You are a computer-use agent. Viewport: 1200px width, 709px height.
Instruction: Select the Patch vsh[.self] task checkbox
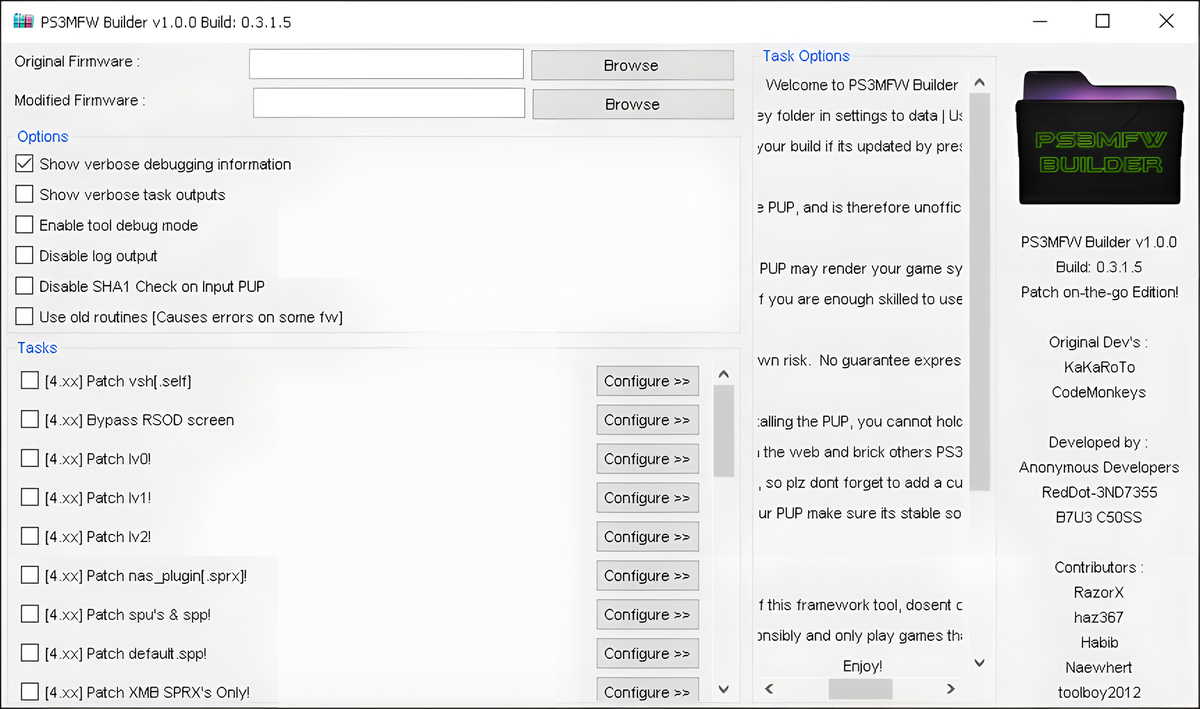pyautogui.click(x=29, y=381)
